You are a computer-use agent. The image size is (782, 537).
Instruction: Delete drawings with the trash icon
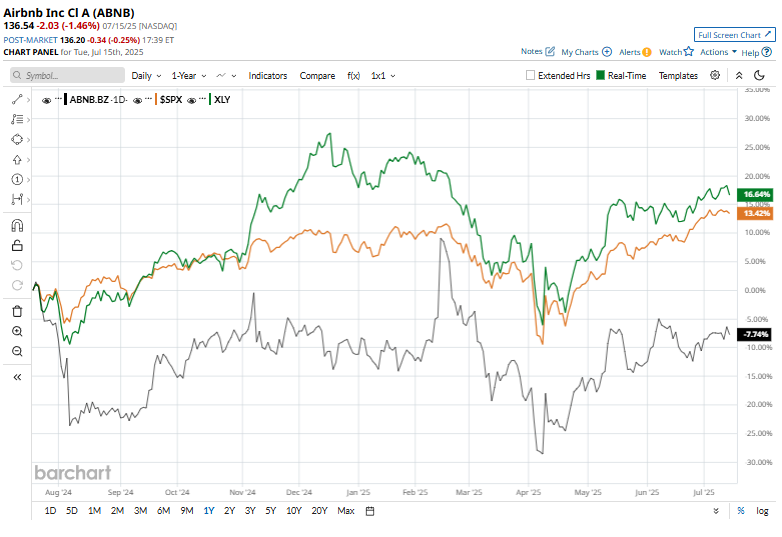17,311
